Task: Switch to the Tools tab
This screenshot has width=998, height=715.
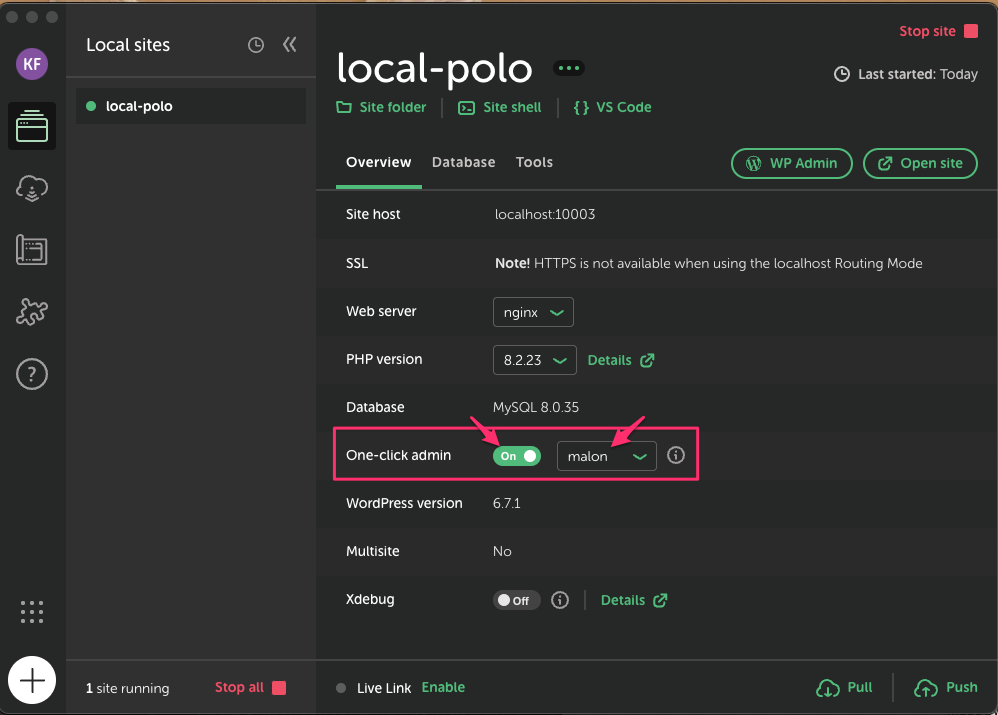Action: pyautogui.click(x=534, y=162)
